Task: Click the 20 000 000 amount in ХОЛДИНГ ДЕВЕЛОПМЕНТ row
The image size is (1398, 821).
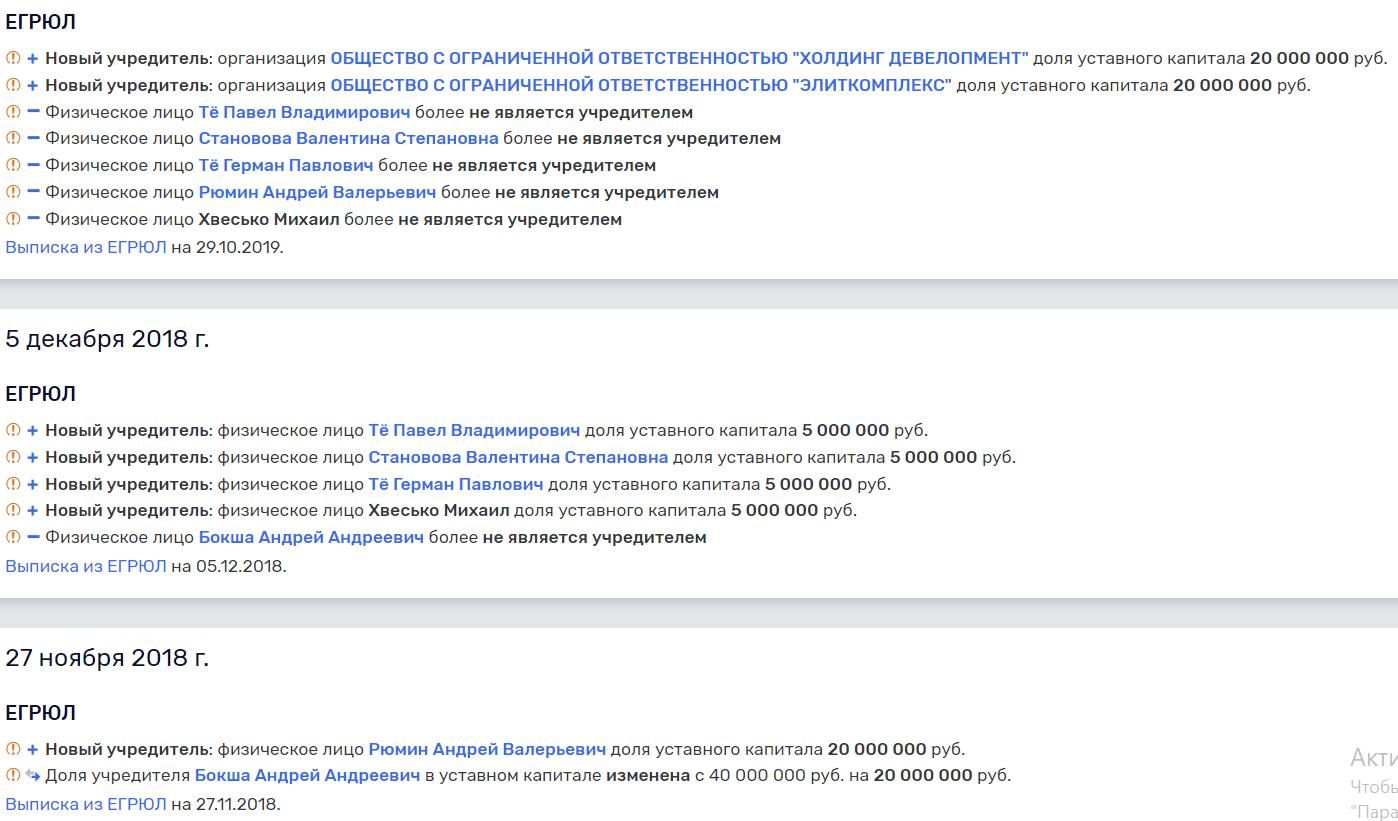Action: 1299,58
